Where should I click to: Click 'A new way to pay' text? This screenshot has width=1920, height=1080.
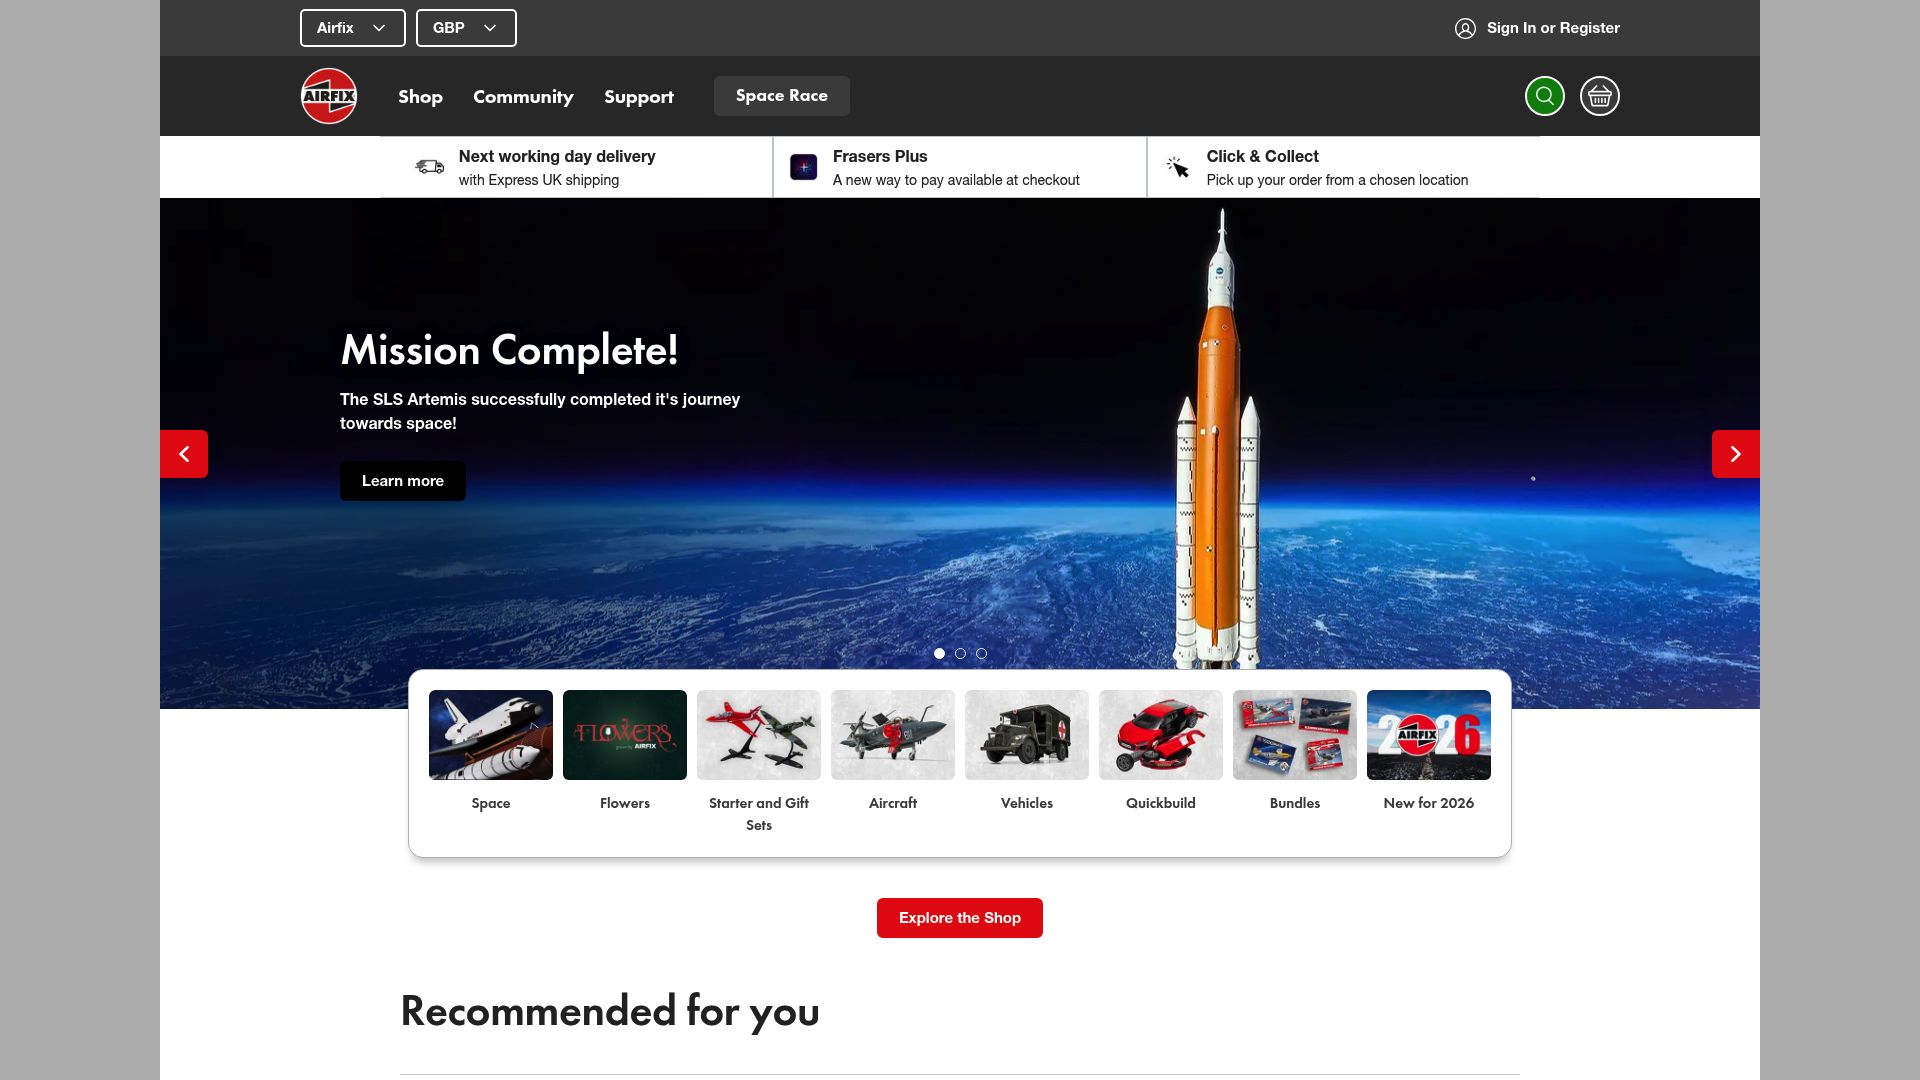956,180
